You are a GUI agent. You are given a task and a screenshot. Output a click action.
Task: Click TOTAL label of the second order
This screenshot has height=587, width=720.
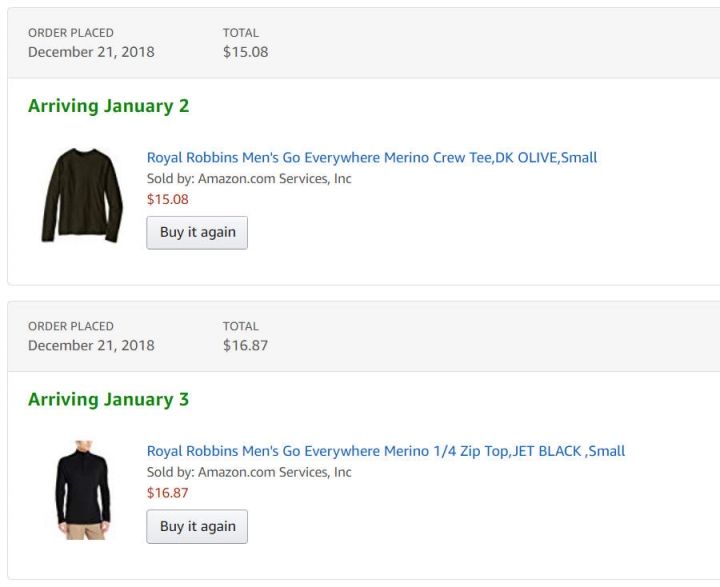[240, 326]
